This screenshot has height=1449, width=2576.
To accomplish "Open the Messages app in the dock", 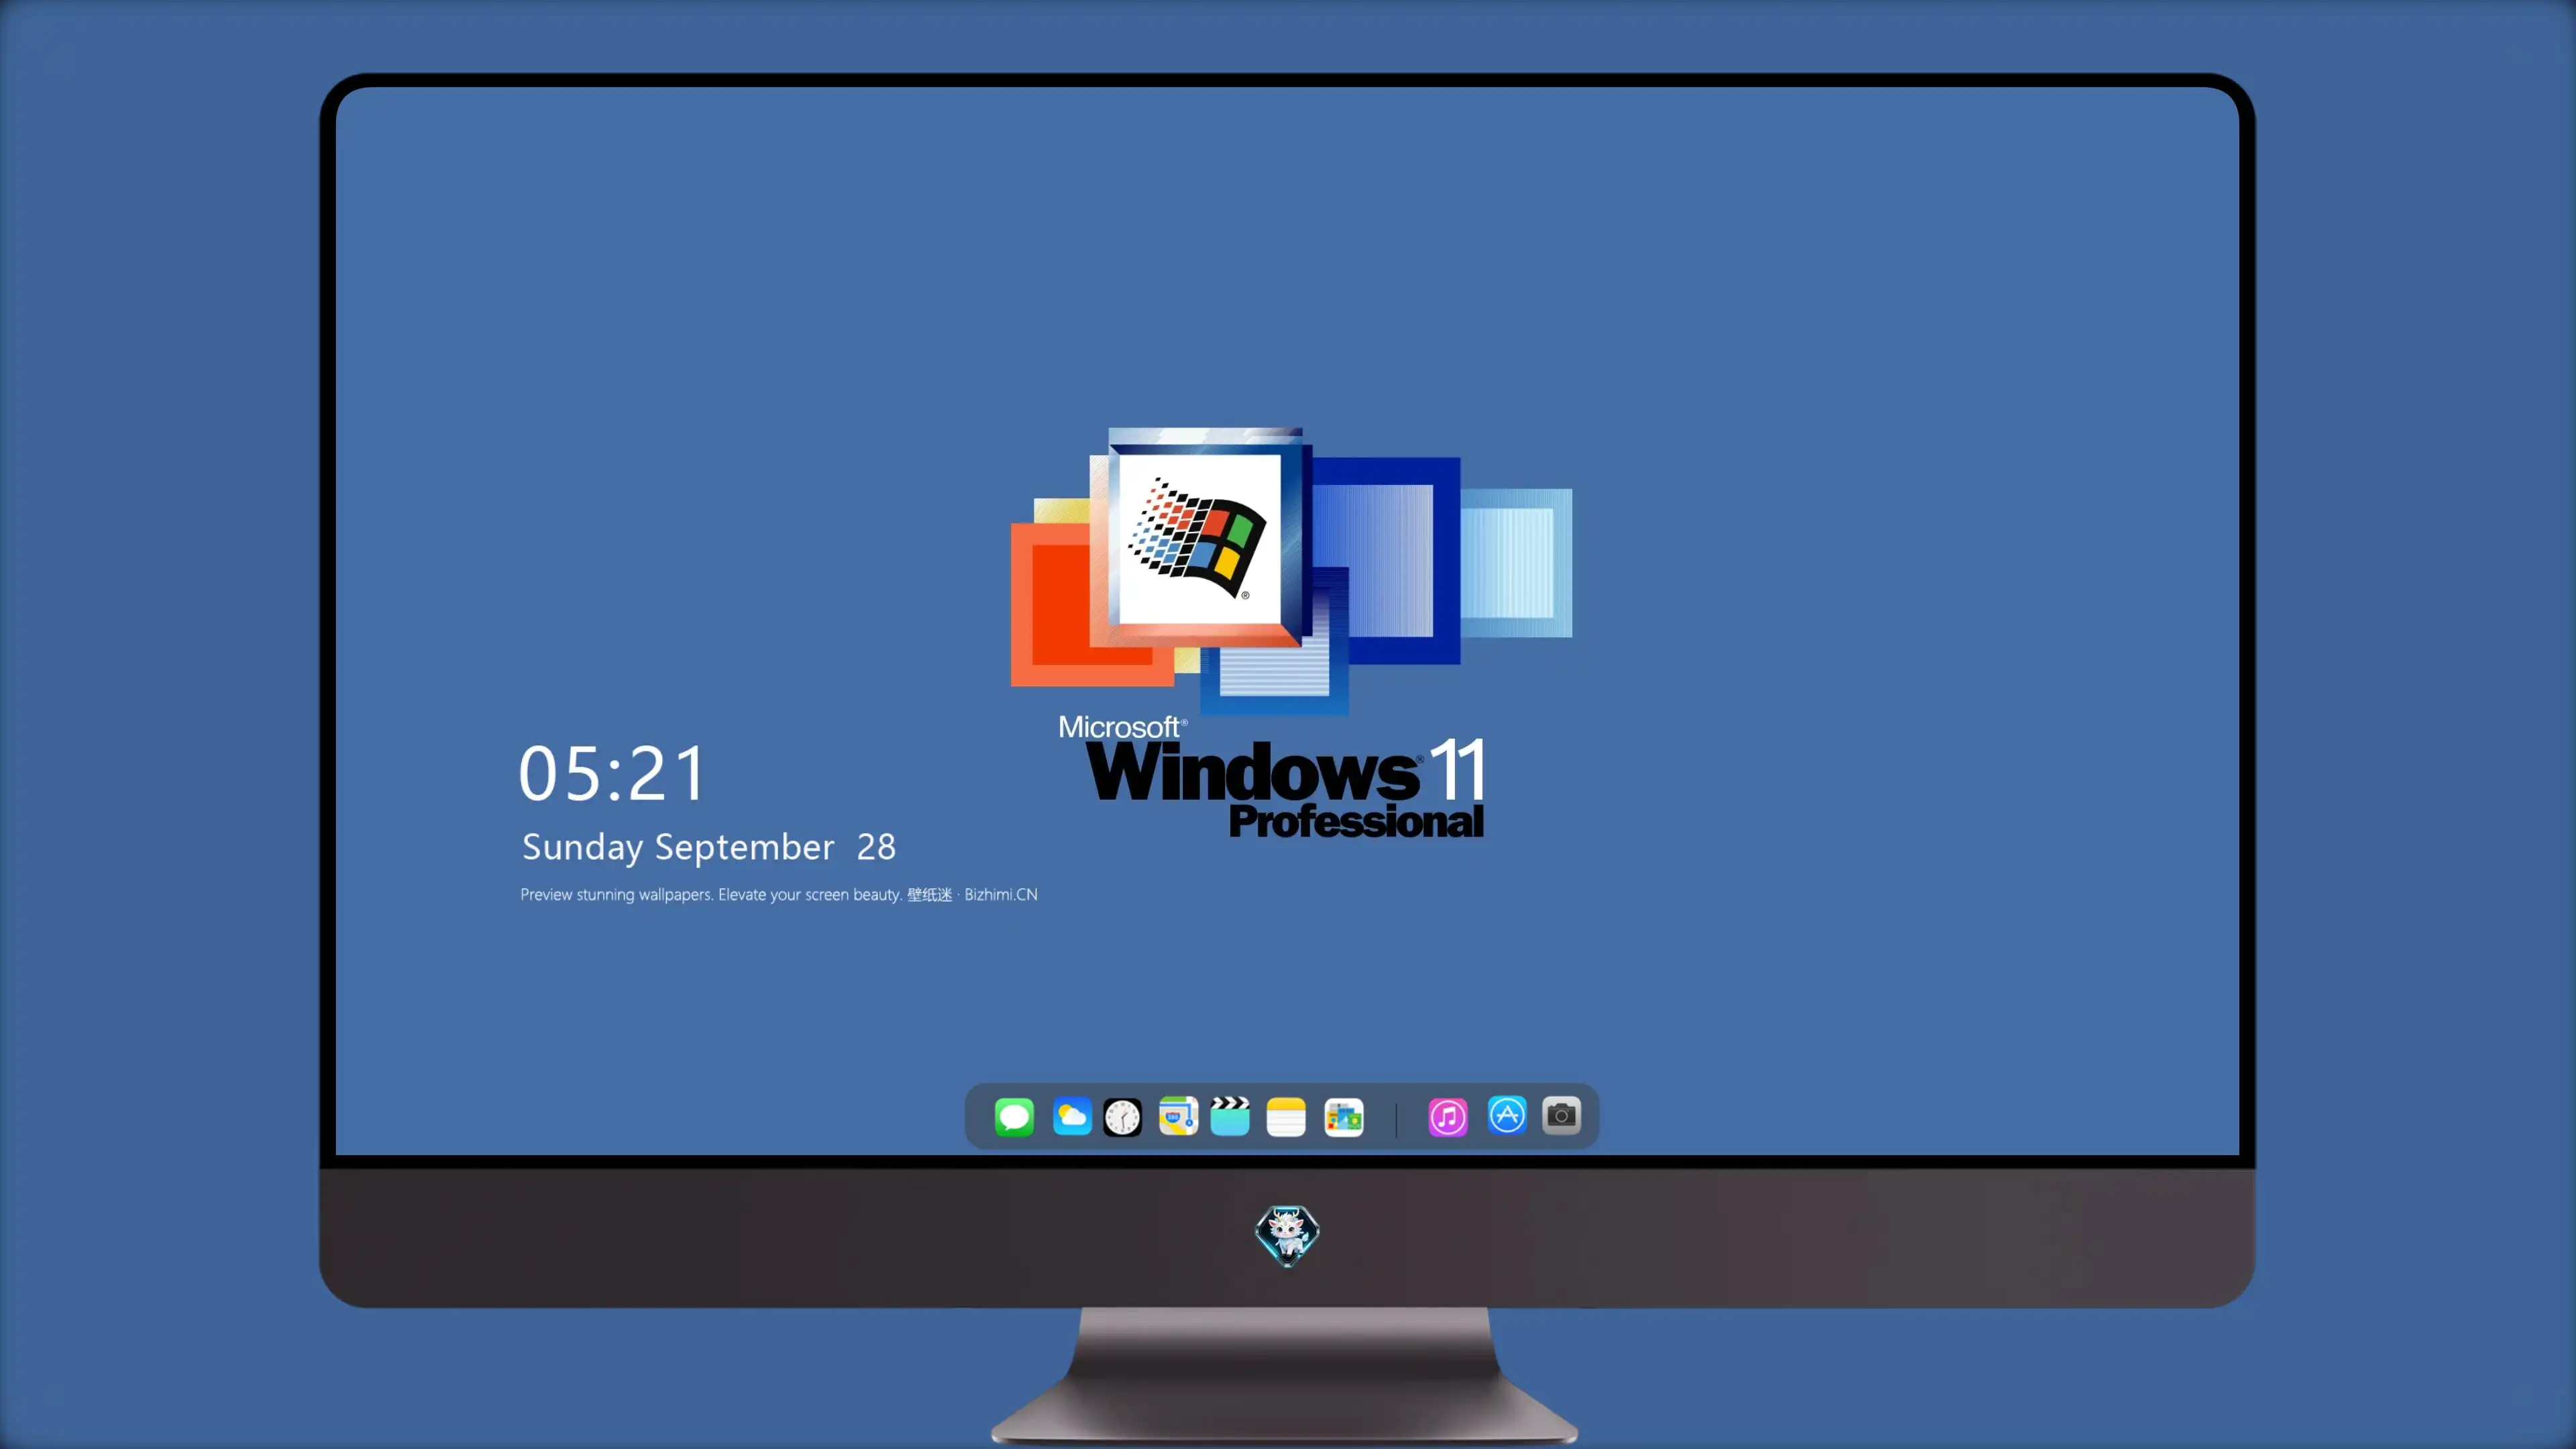I will (x=1014, y=1116).
